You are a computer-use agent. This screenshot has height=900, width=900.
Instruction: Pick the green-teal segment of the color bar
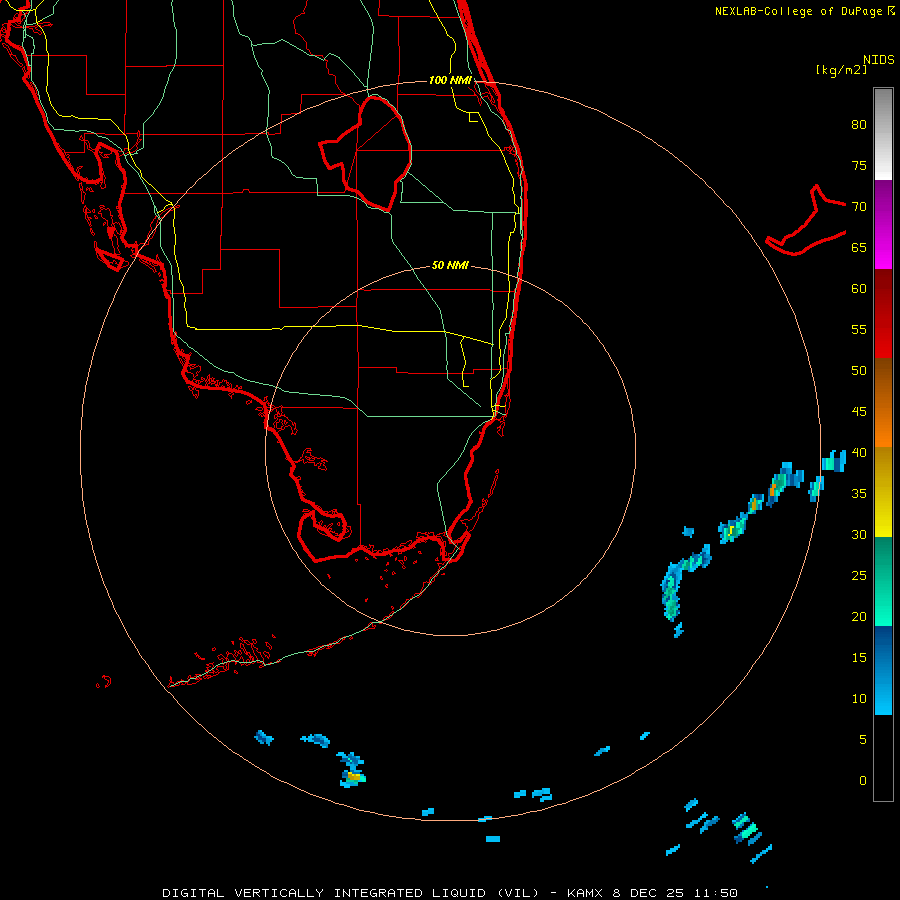click(x=883, y=581)
